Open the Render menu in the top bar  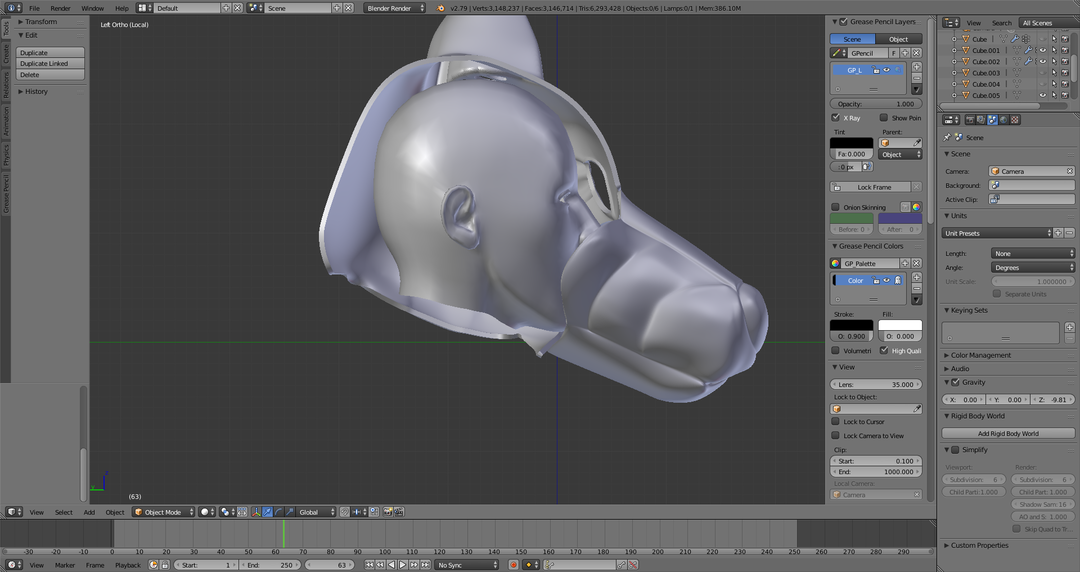click(x=60, y=8)
